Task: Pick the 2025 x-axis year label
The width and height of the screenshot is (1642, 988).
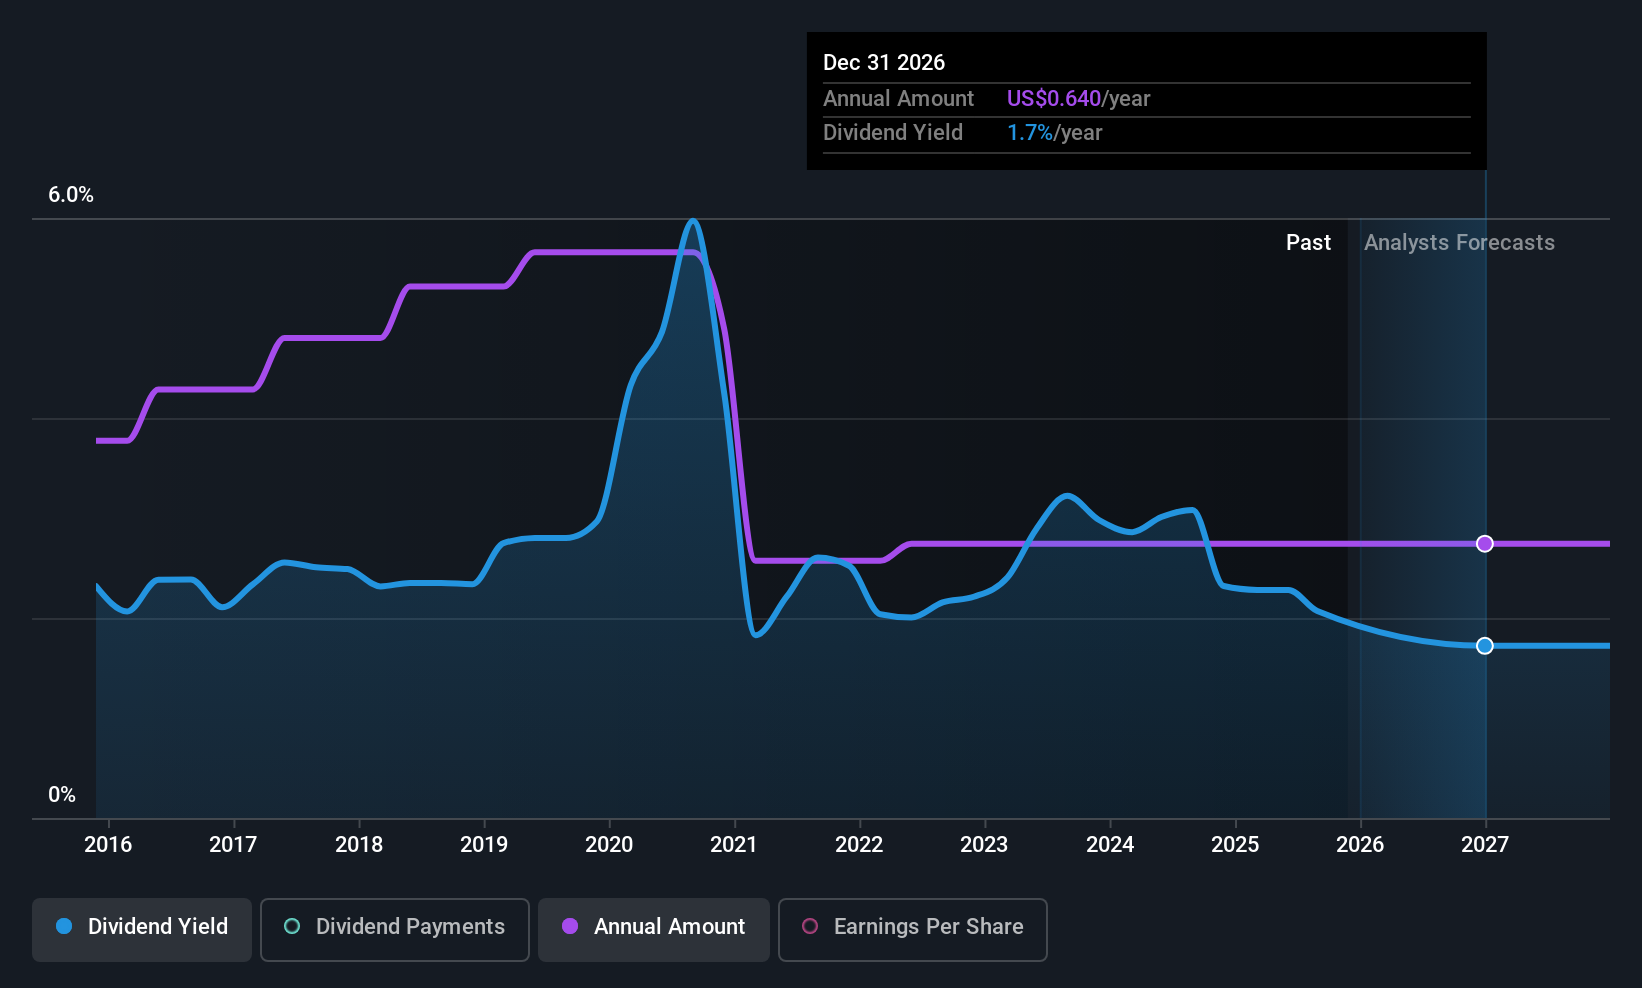Action: tap(1235, 845)
